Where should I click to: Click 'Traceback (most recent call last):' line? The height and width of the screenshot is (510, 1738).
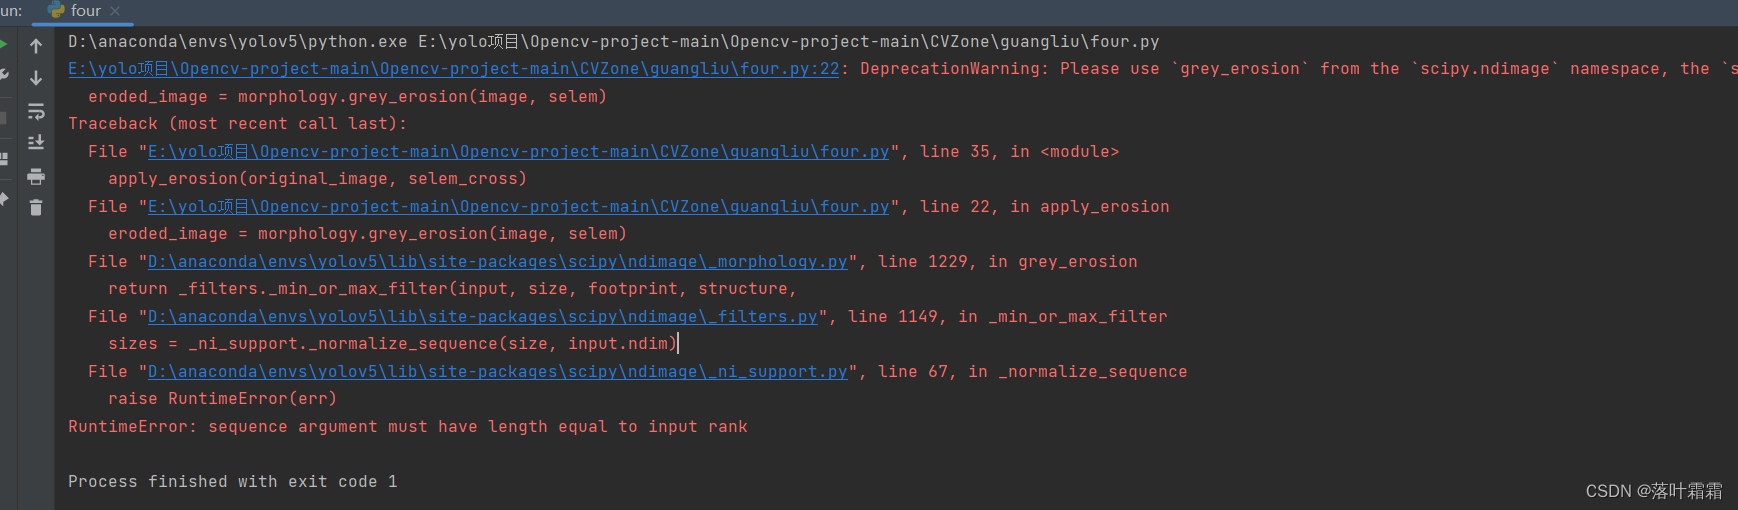238,124
